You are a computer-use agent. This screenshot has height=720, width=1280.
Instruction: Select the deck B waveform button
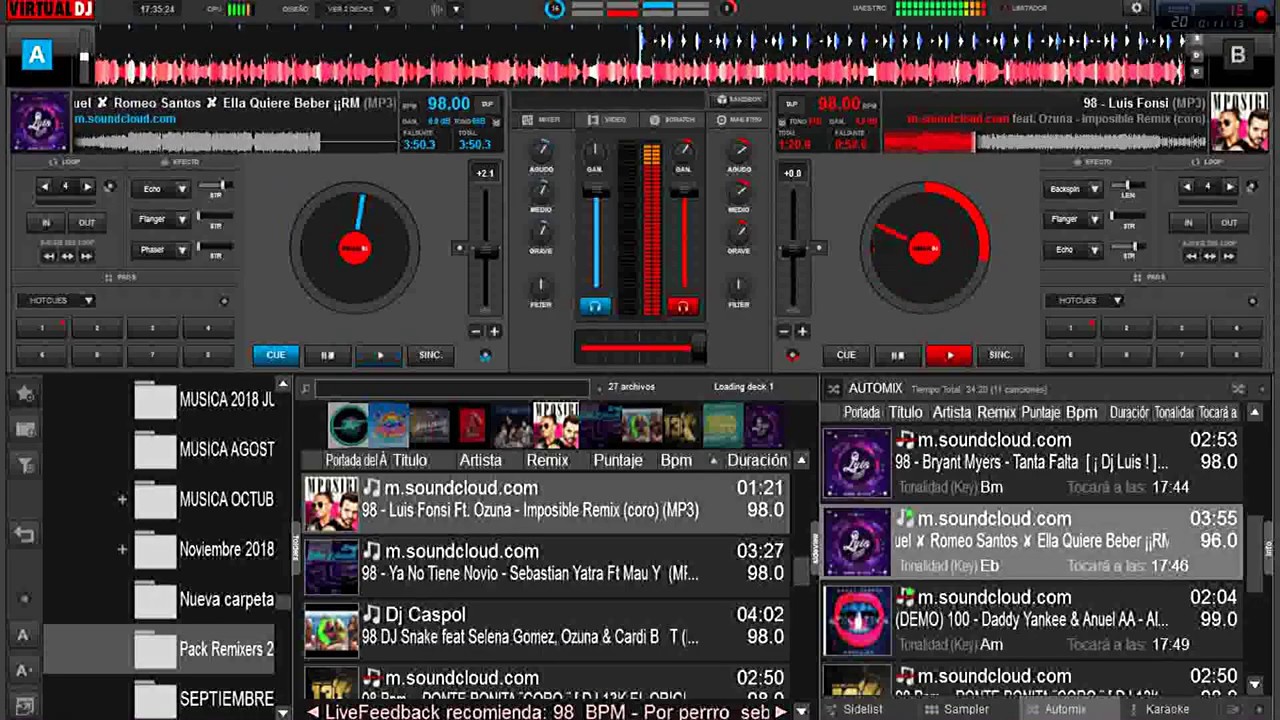point(1238,55)
